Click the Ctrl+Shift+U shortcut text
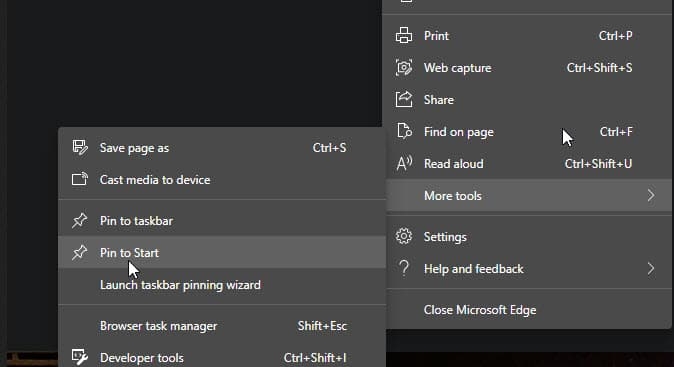This screenshot has width=674, height=367. pos(598,164)
